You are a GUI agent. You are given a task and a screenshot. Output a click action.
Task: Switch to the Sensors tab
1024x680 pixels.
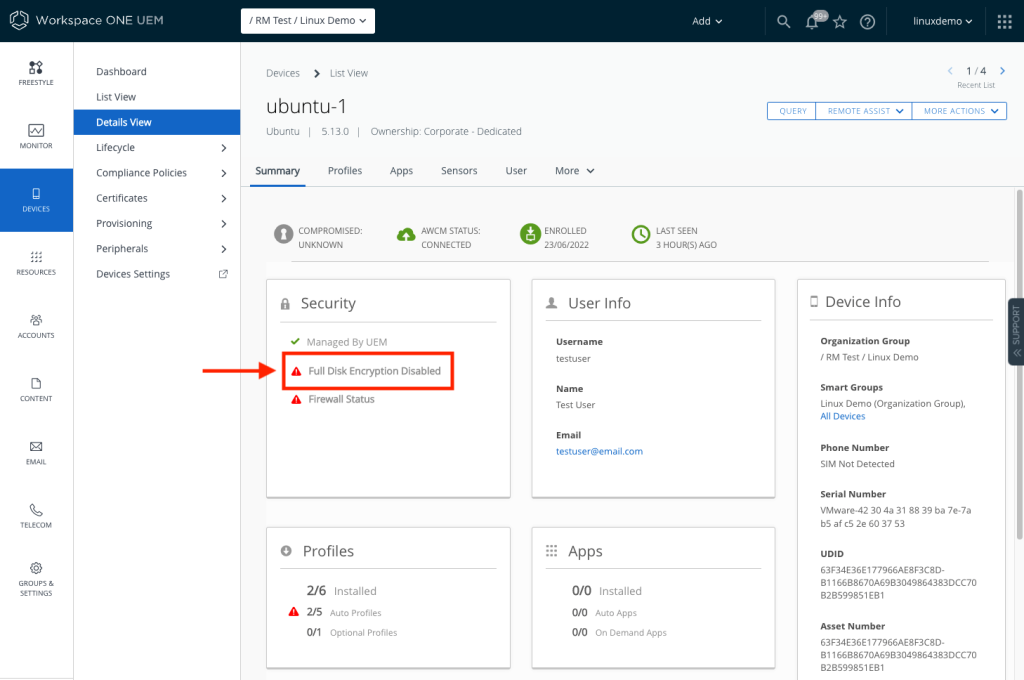pos(459,171)
